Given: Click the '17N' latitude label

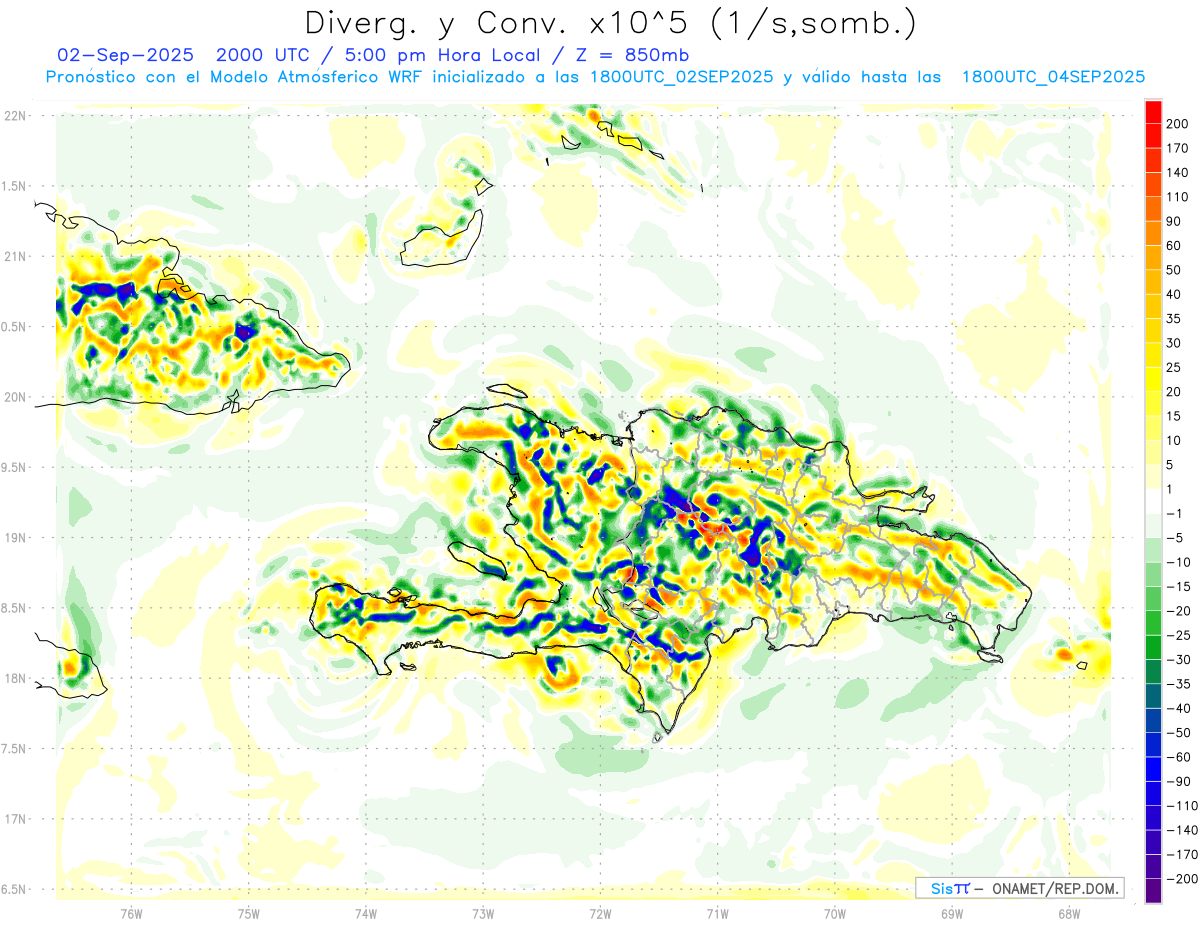Looking at the screenshot, I should (14, 819).
